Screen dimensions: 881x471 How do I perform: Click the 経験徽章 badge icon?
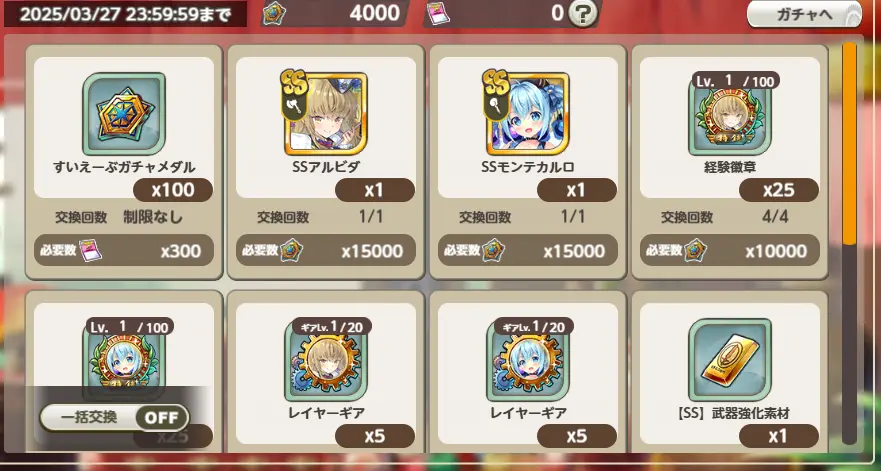730,114
